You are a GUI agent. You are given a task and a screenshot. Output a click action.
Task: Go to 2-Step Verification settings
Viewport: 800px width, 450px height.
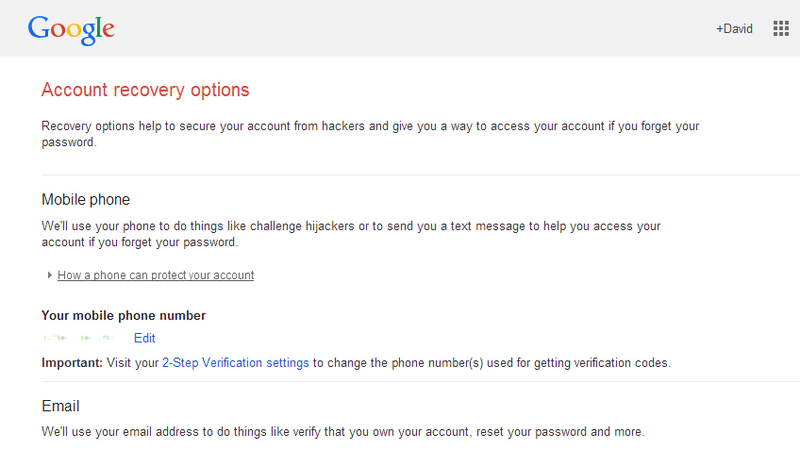pyautogui.click(x=236, y=363)
